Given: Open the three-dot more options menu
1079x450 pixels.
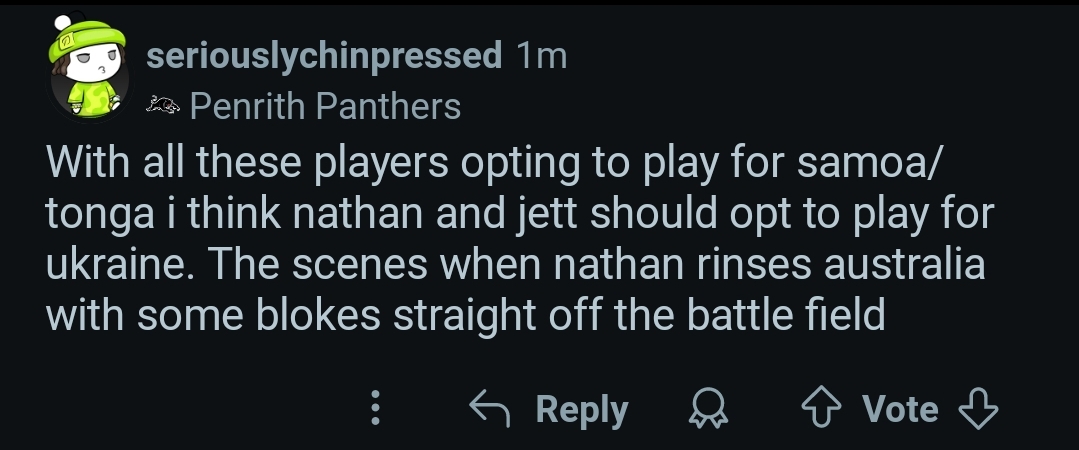Looking at the screenshot, I should (x=376, y=409).
